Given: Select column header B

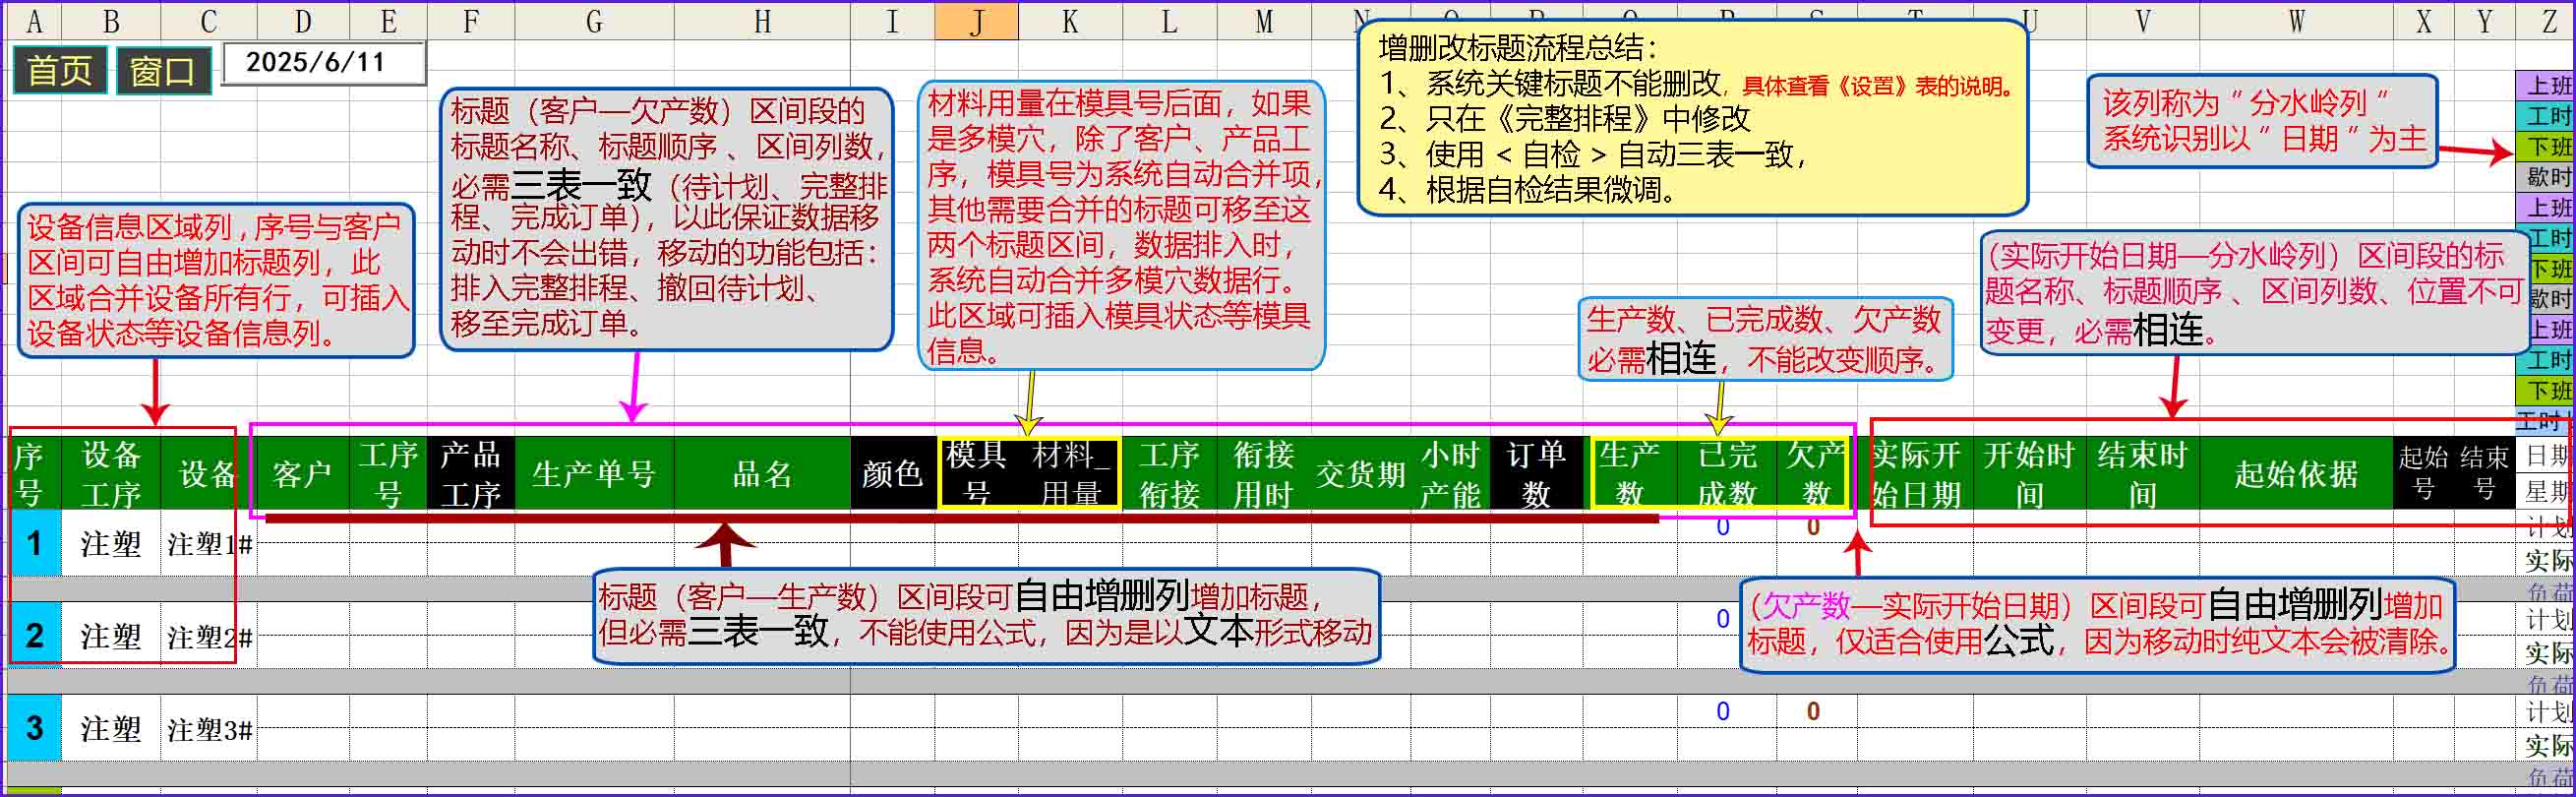Looking at the screenshot, I should (x=111, y=21).
